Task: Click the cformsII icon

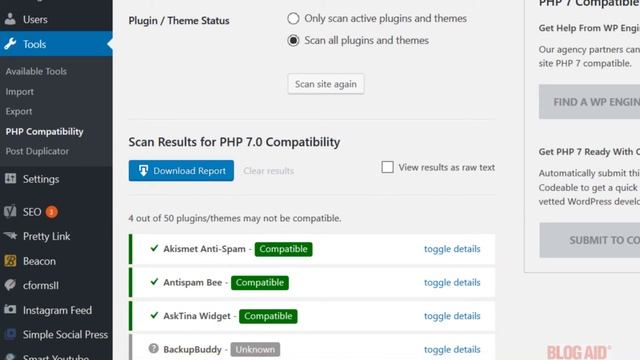Action: 10,285
